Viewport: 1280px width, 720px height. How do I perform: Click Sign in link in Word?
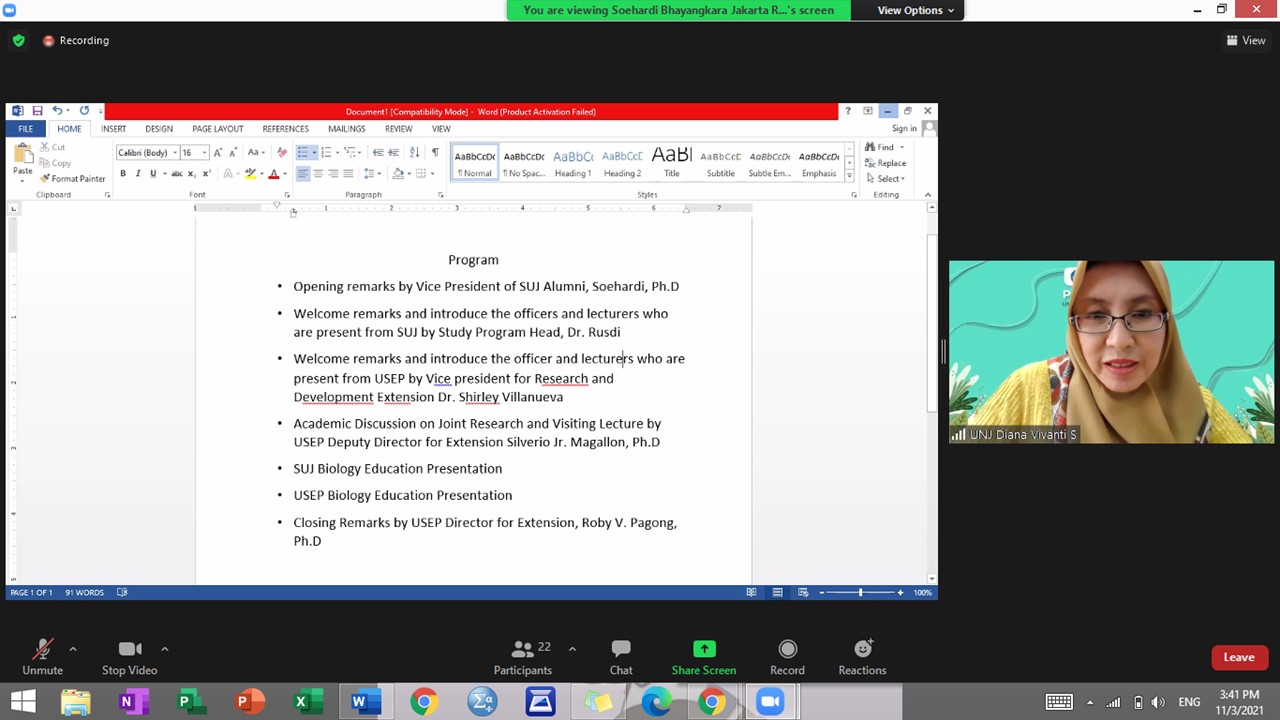click(x=904, y=129)
